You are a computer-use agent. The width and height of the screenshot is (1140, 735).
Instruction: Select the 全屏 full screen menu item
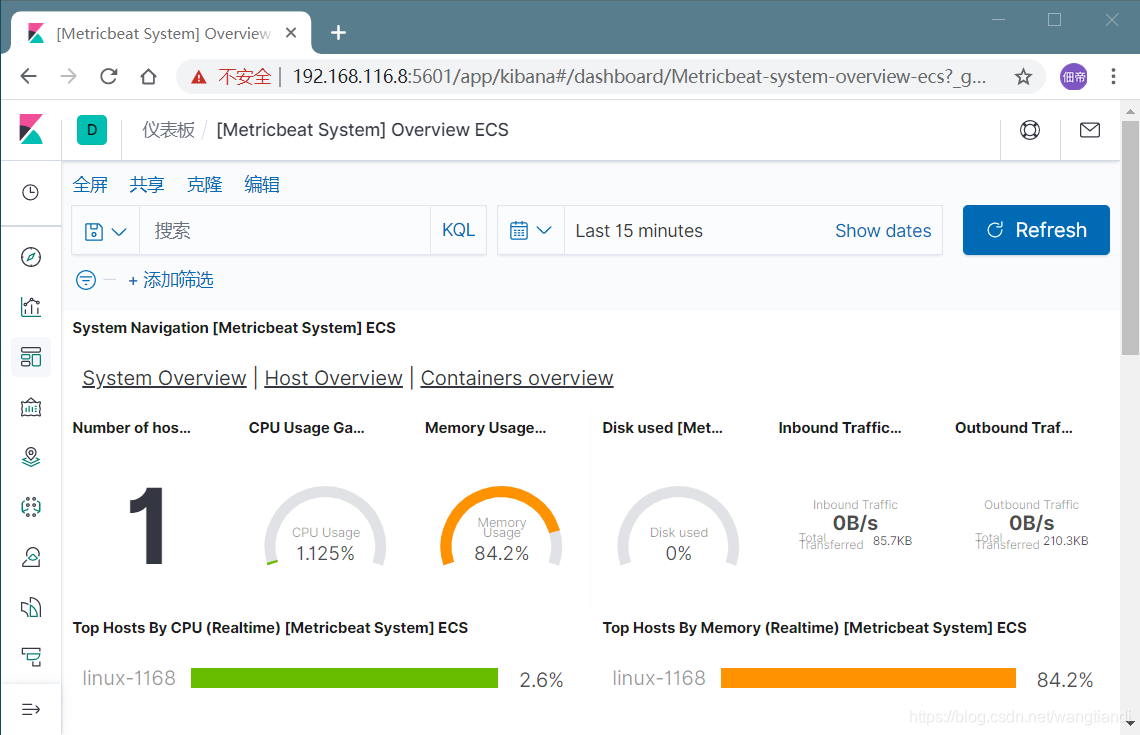point(90,185)
